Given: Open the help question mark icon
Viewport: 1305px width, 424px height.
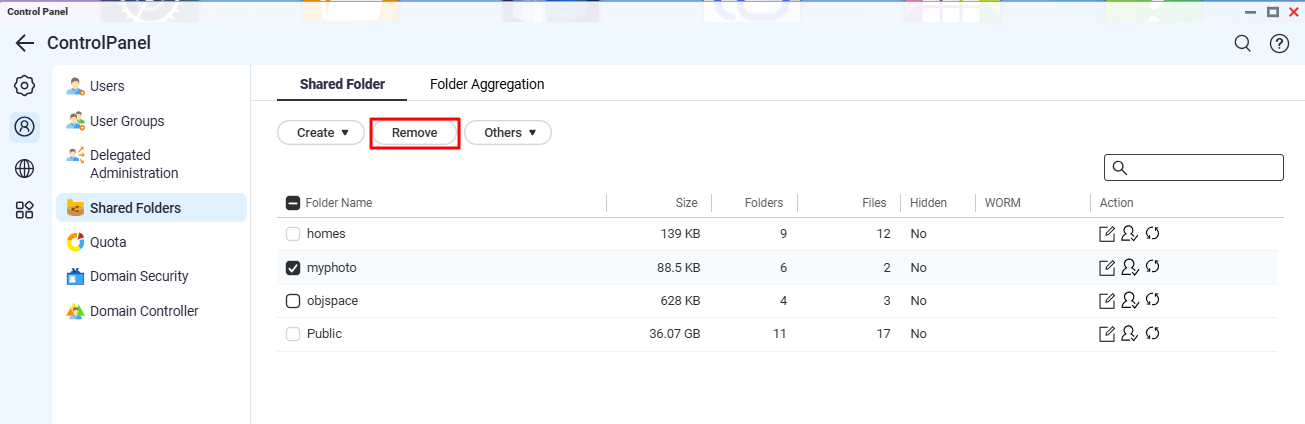Looking at the screenshot, I should [x=1279, y=43].
